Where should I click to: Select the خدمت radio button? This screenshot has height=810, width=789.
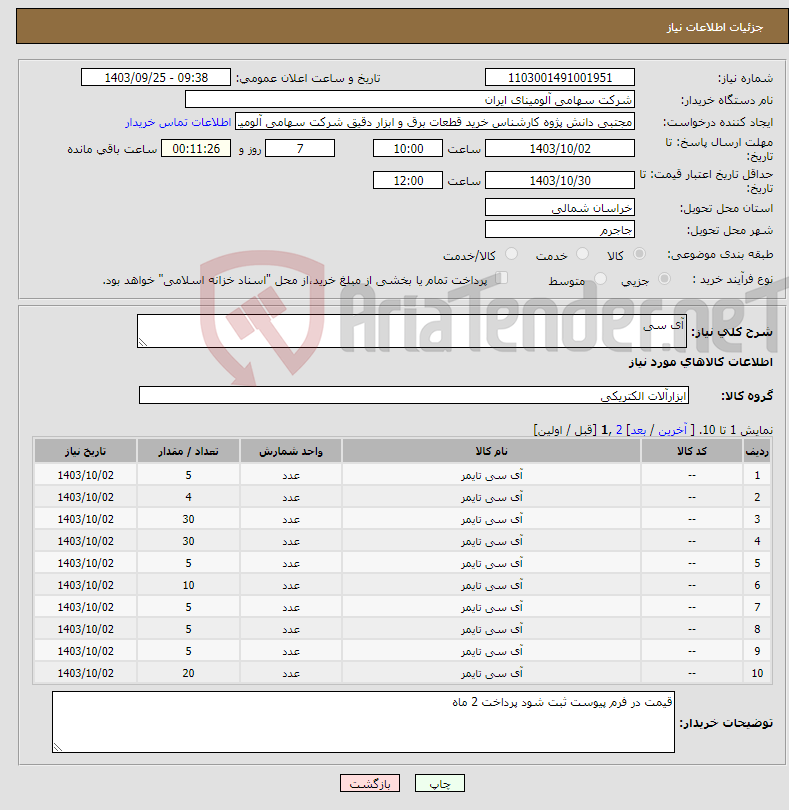click(582, 254)
